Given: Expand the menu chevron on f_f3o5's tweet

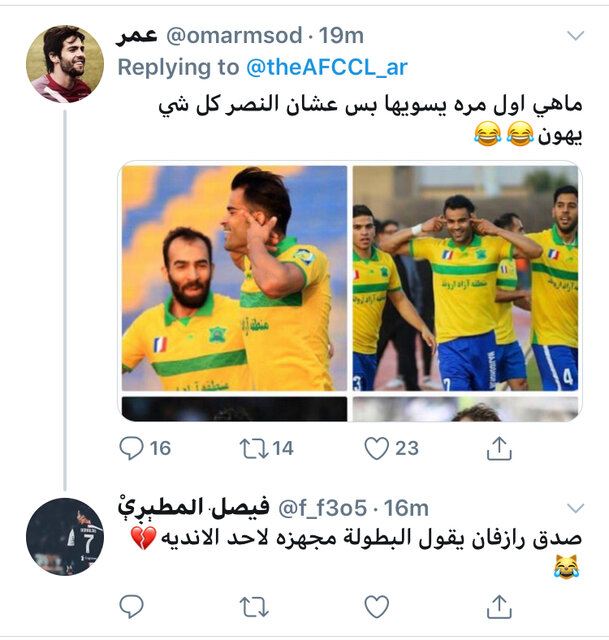Looking at the screenshot, I should coord(575,507).
